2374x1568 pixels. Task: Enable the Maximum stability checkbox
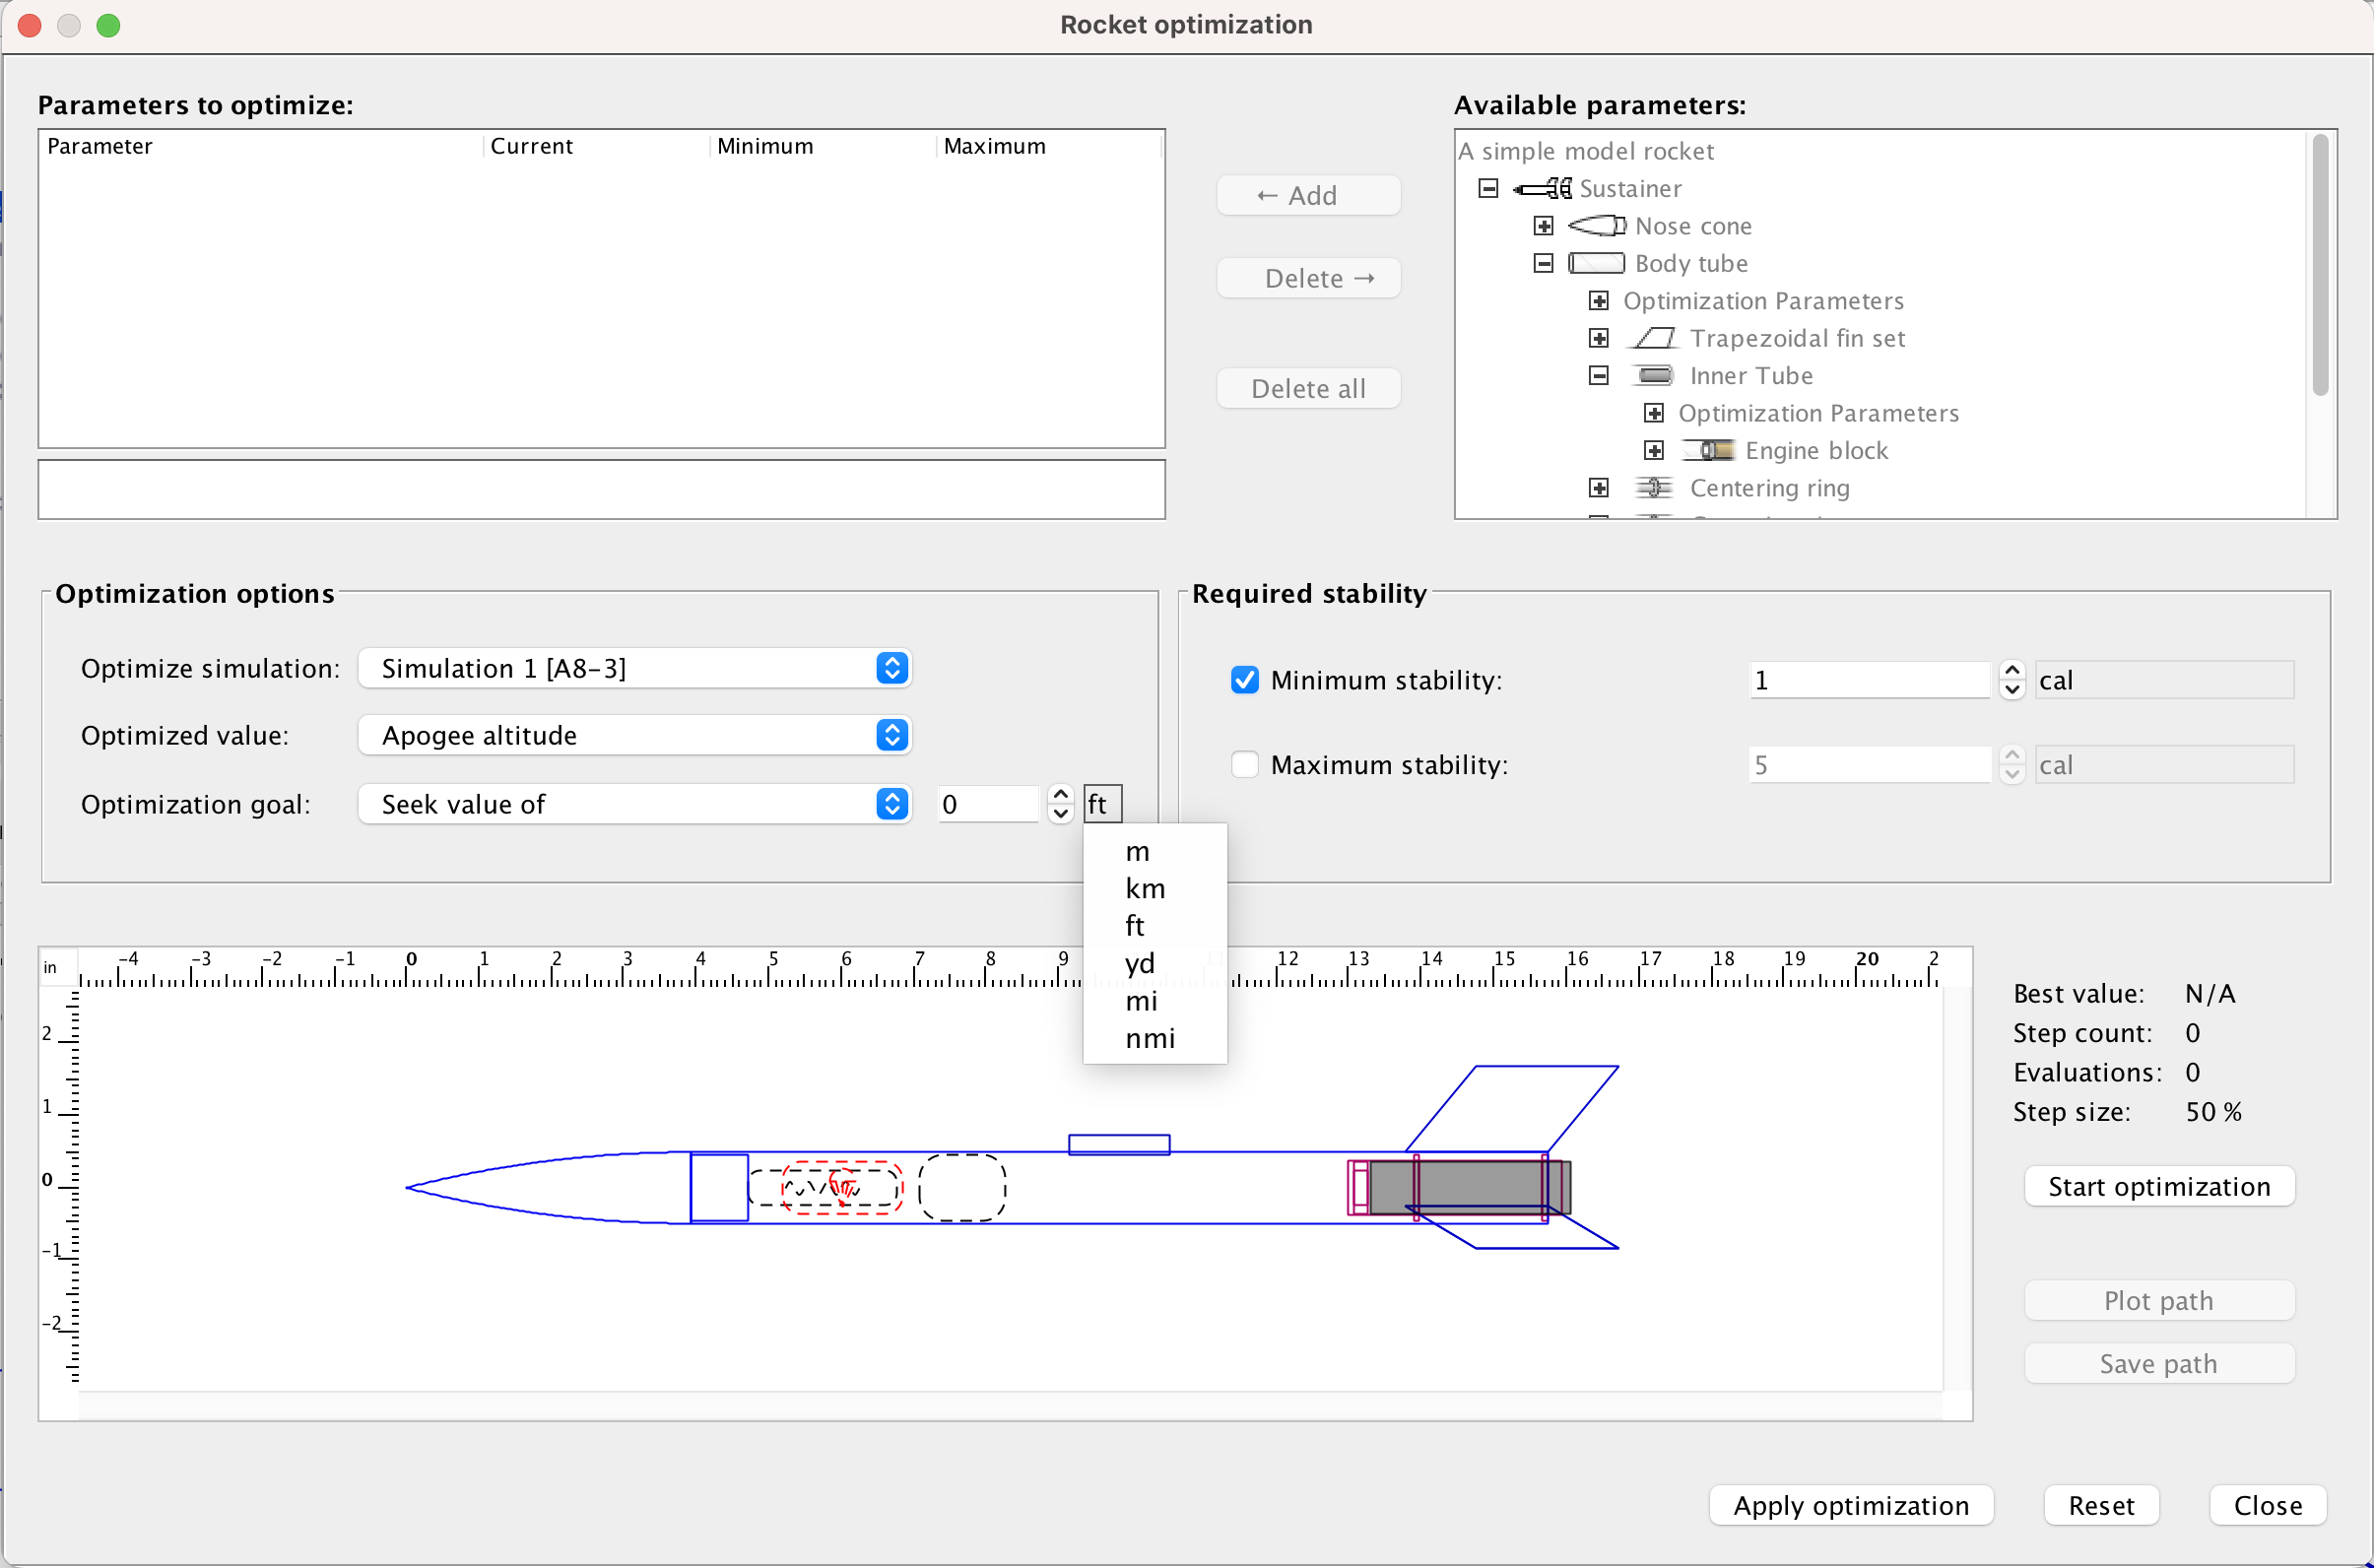pos(1244,764)
